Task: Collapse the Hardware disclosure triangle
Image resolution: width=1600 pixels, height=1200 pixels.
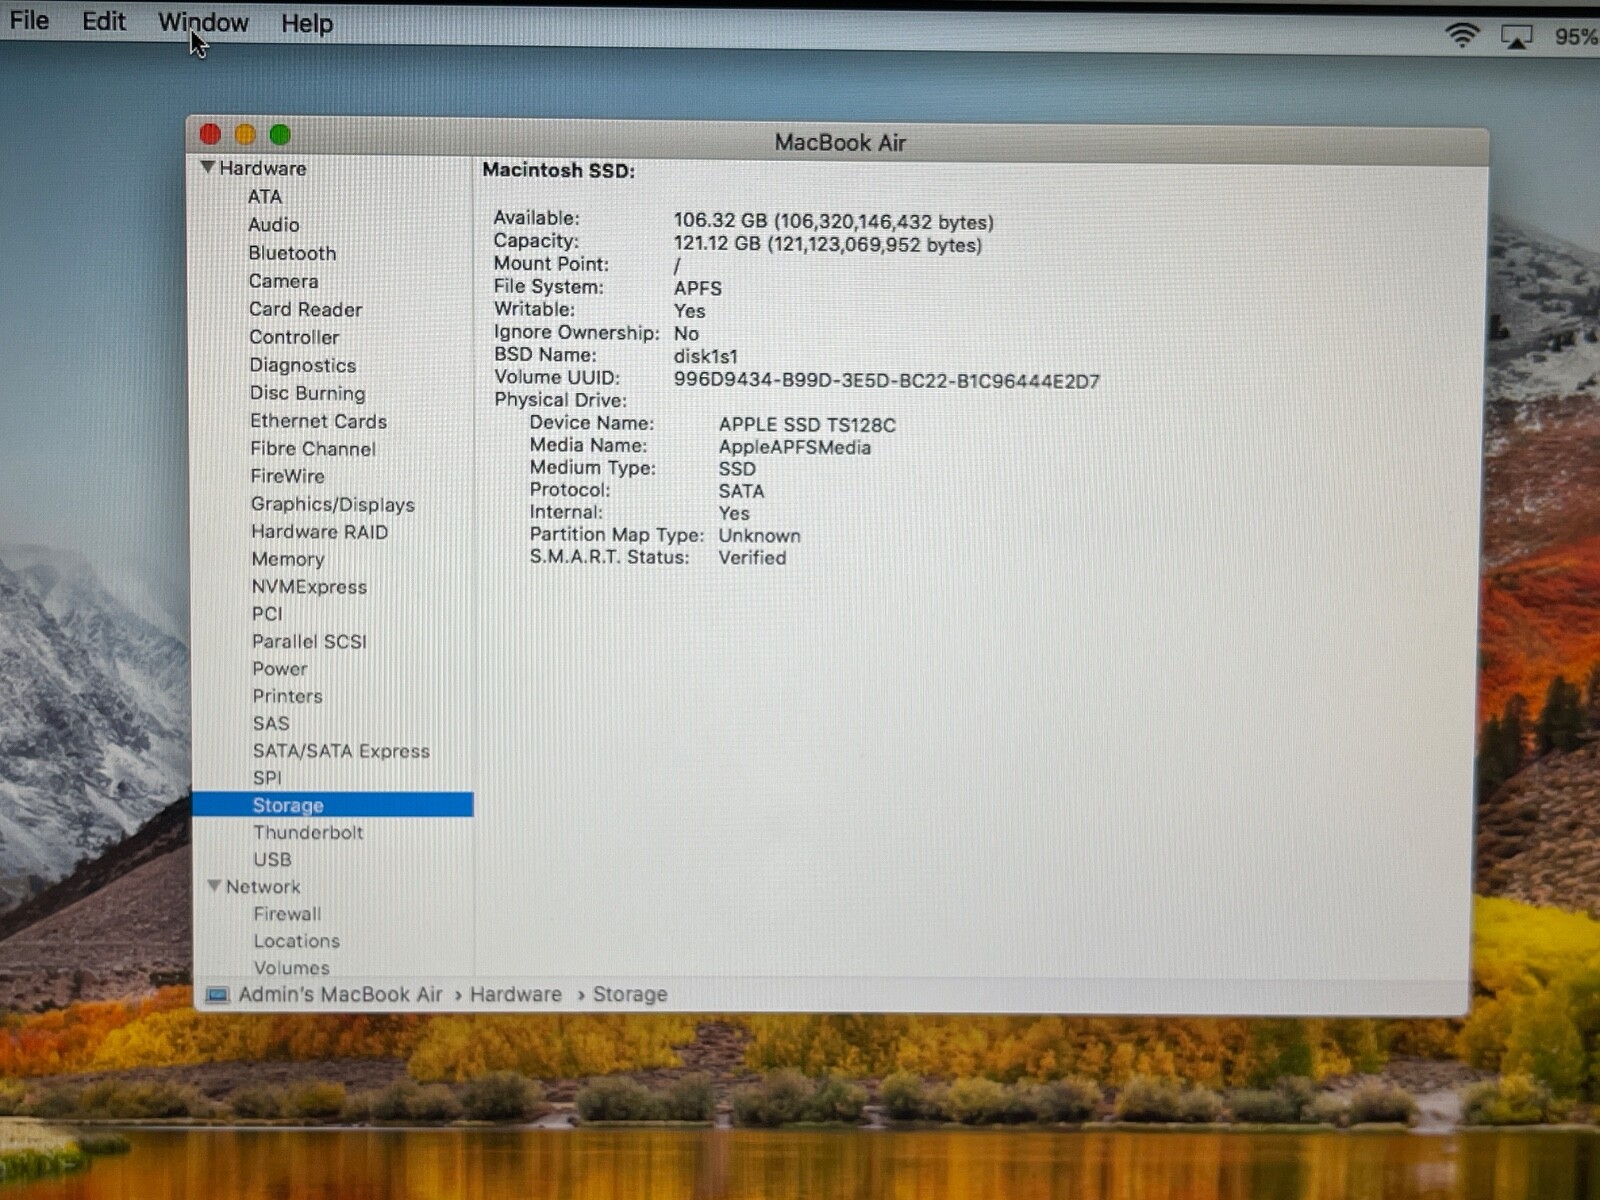Action: point(208,167)
